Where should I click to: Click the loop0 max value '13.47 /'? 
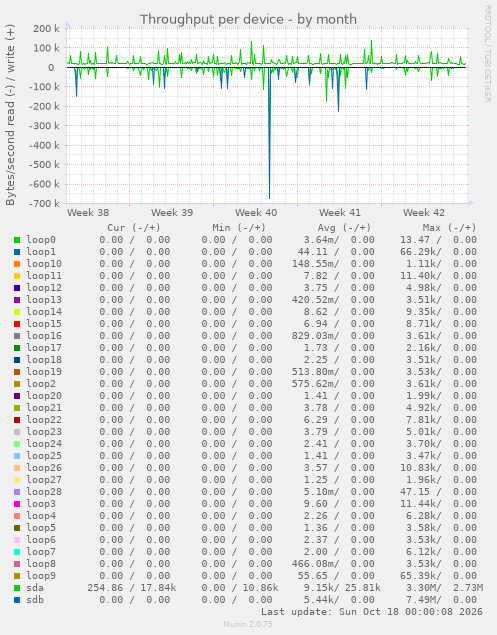420,240
